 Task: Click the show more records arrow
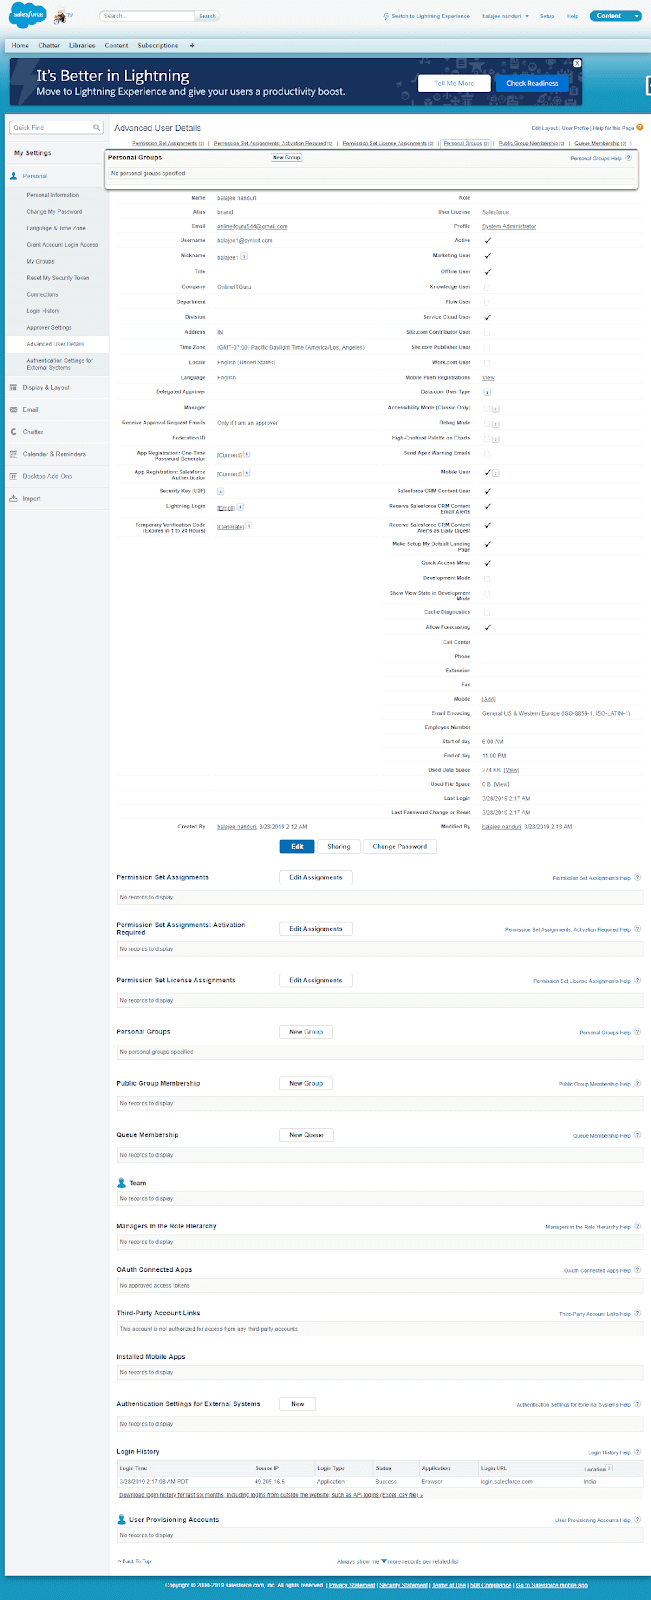(384, 1560)
